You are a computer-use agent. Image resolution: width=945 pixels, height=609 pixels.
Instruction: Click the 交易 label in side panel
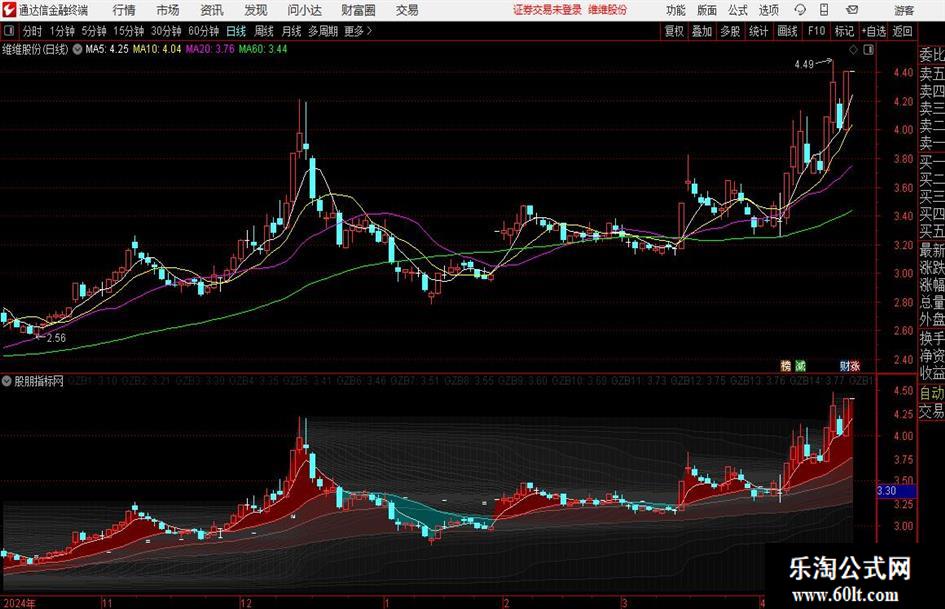pos(931,411)
